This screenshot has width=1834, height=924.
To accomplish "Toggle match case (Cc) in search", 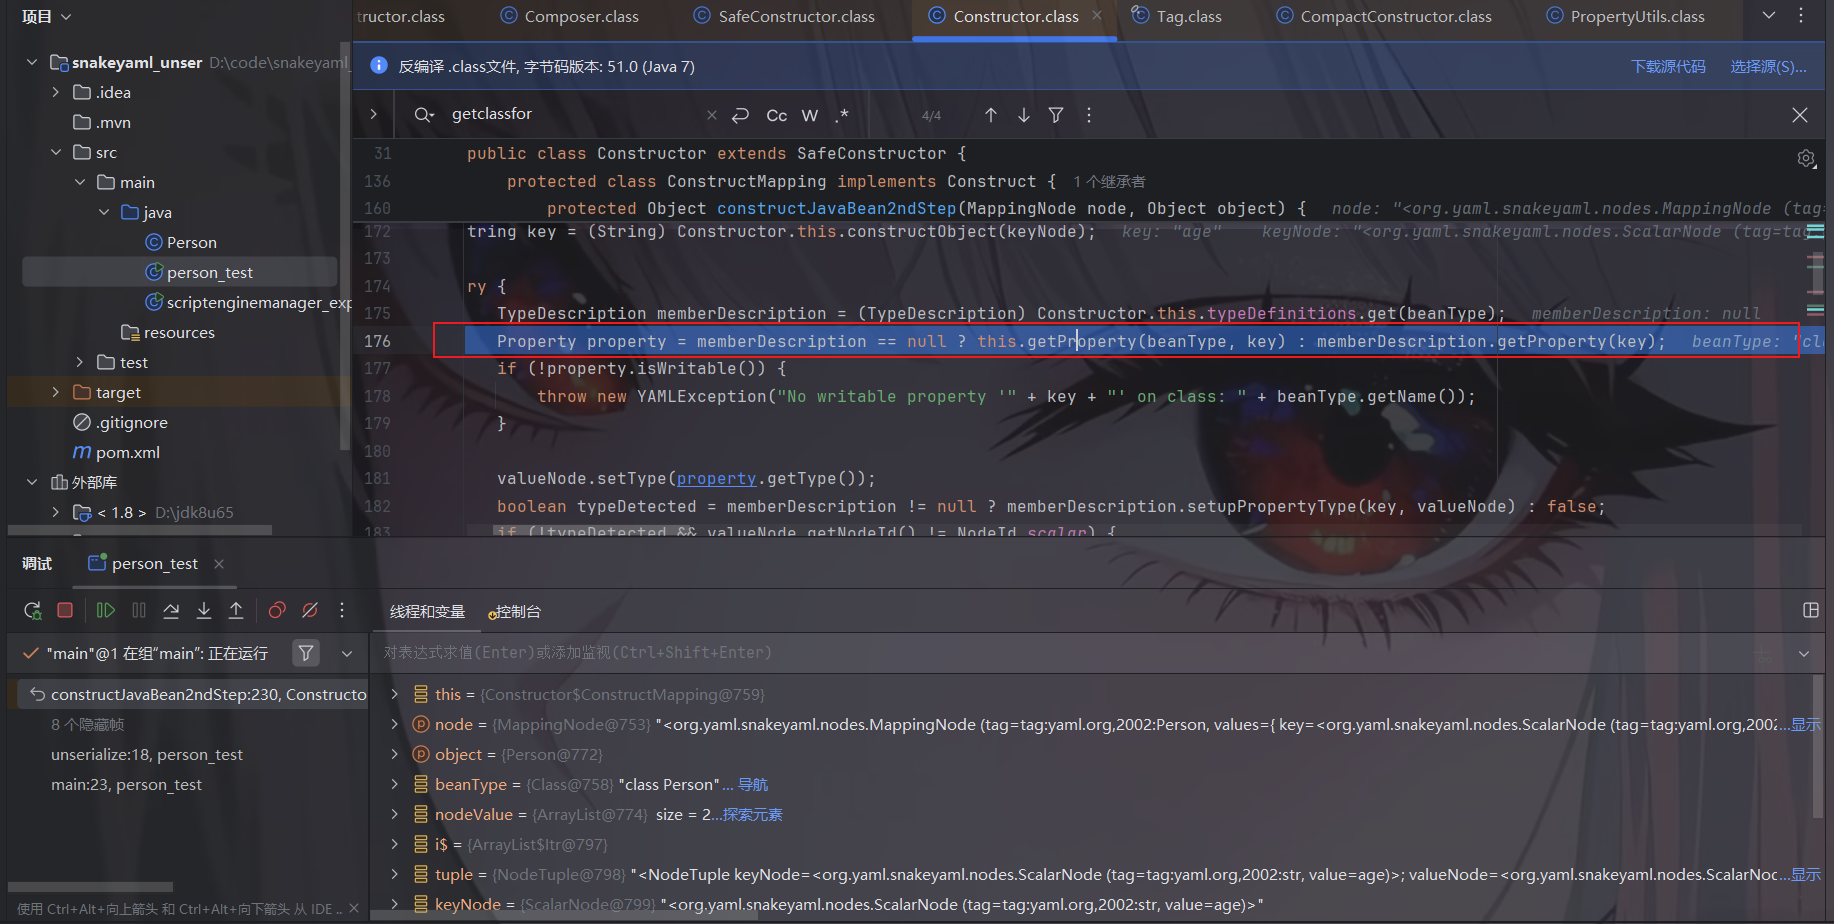I will 777,115.
